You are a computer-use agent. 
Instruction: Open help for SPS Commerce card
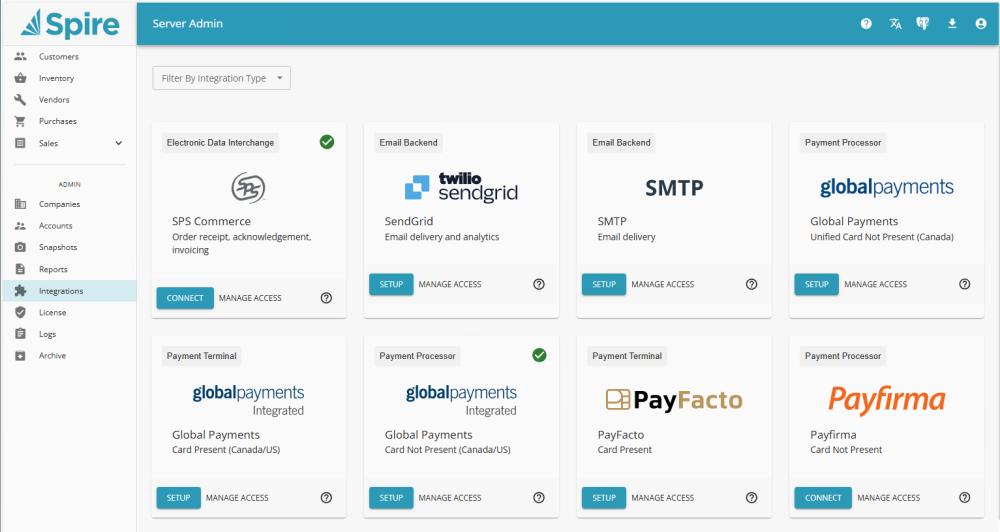(327, 298)
